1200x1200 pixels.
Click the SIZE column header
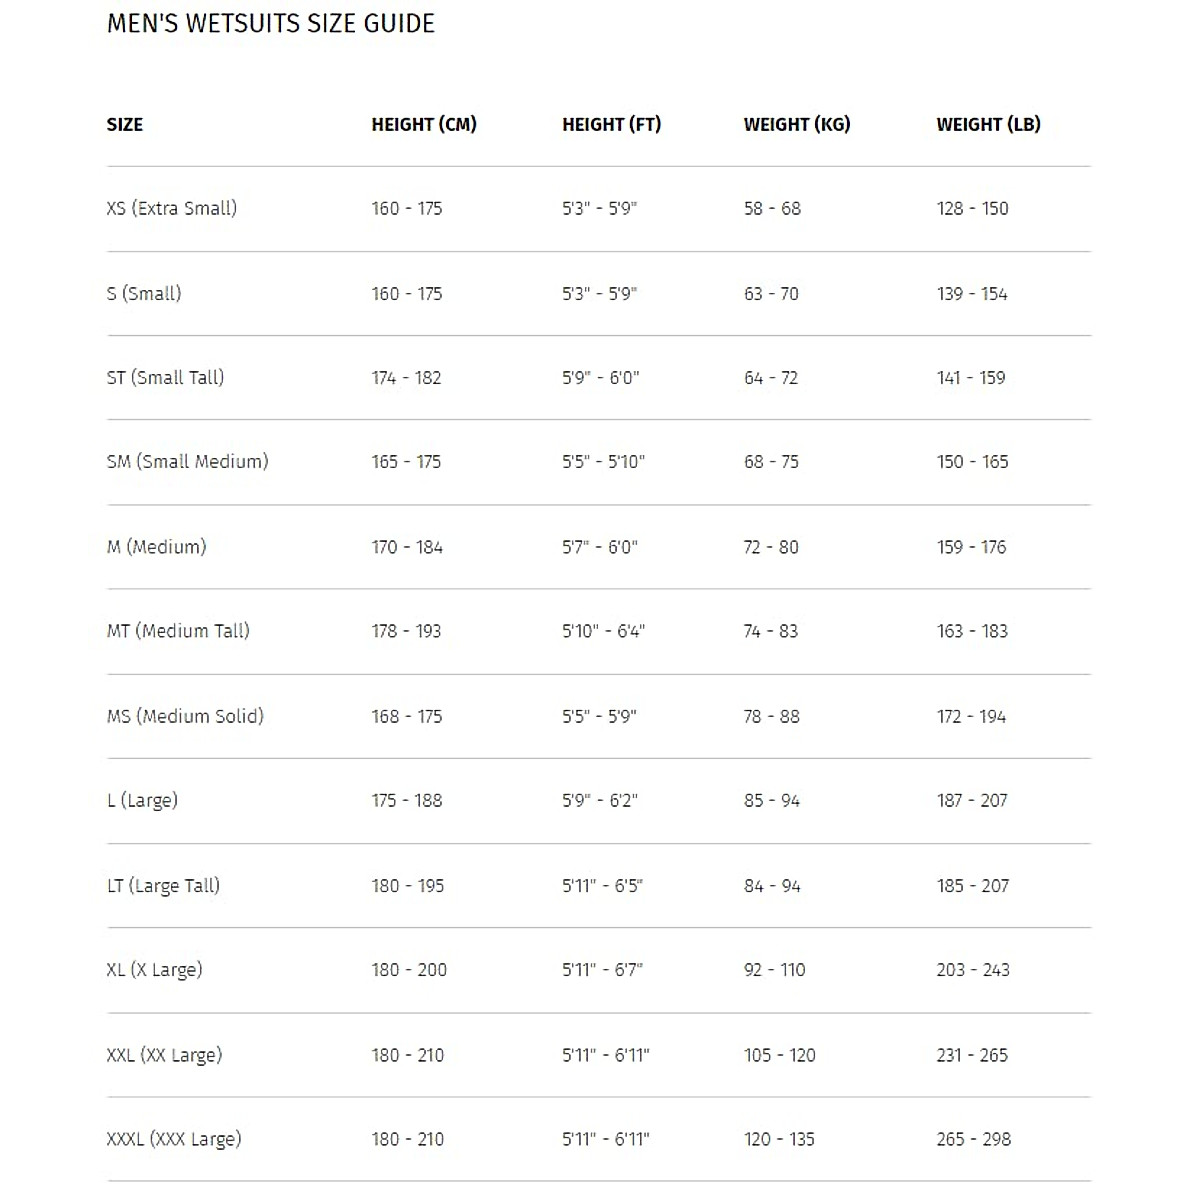pyautogui.click(x=125, y=125)
